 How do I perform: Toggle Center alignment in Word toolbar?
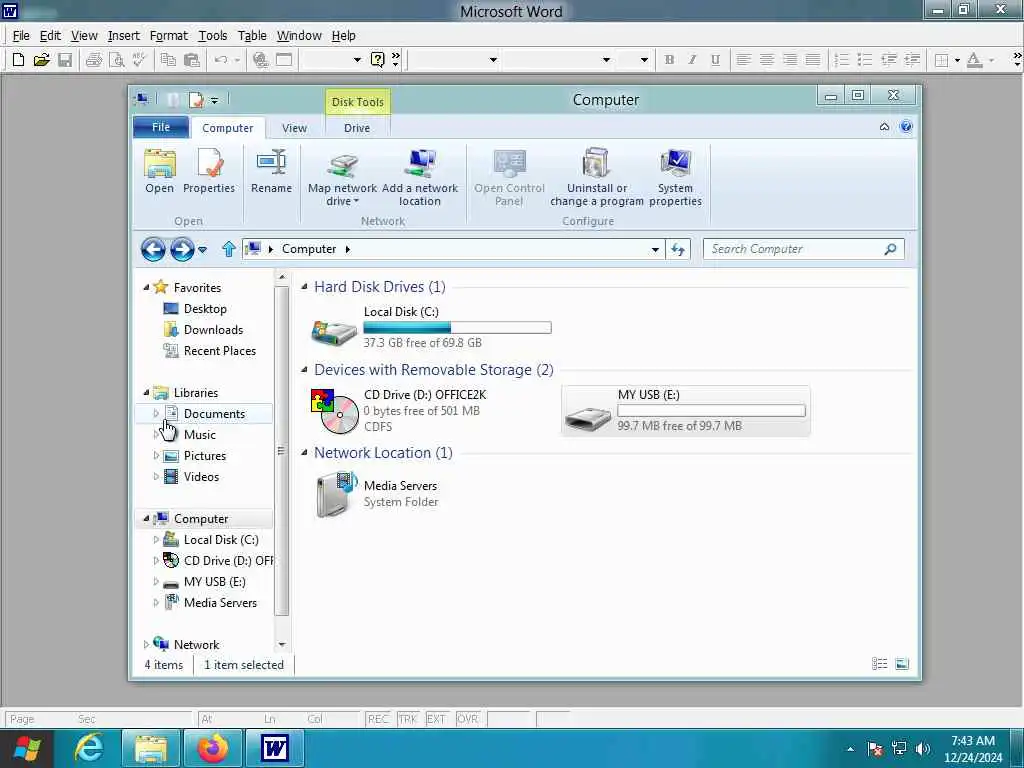(767, 60)
